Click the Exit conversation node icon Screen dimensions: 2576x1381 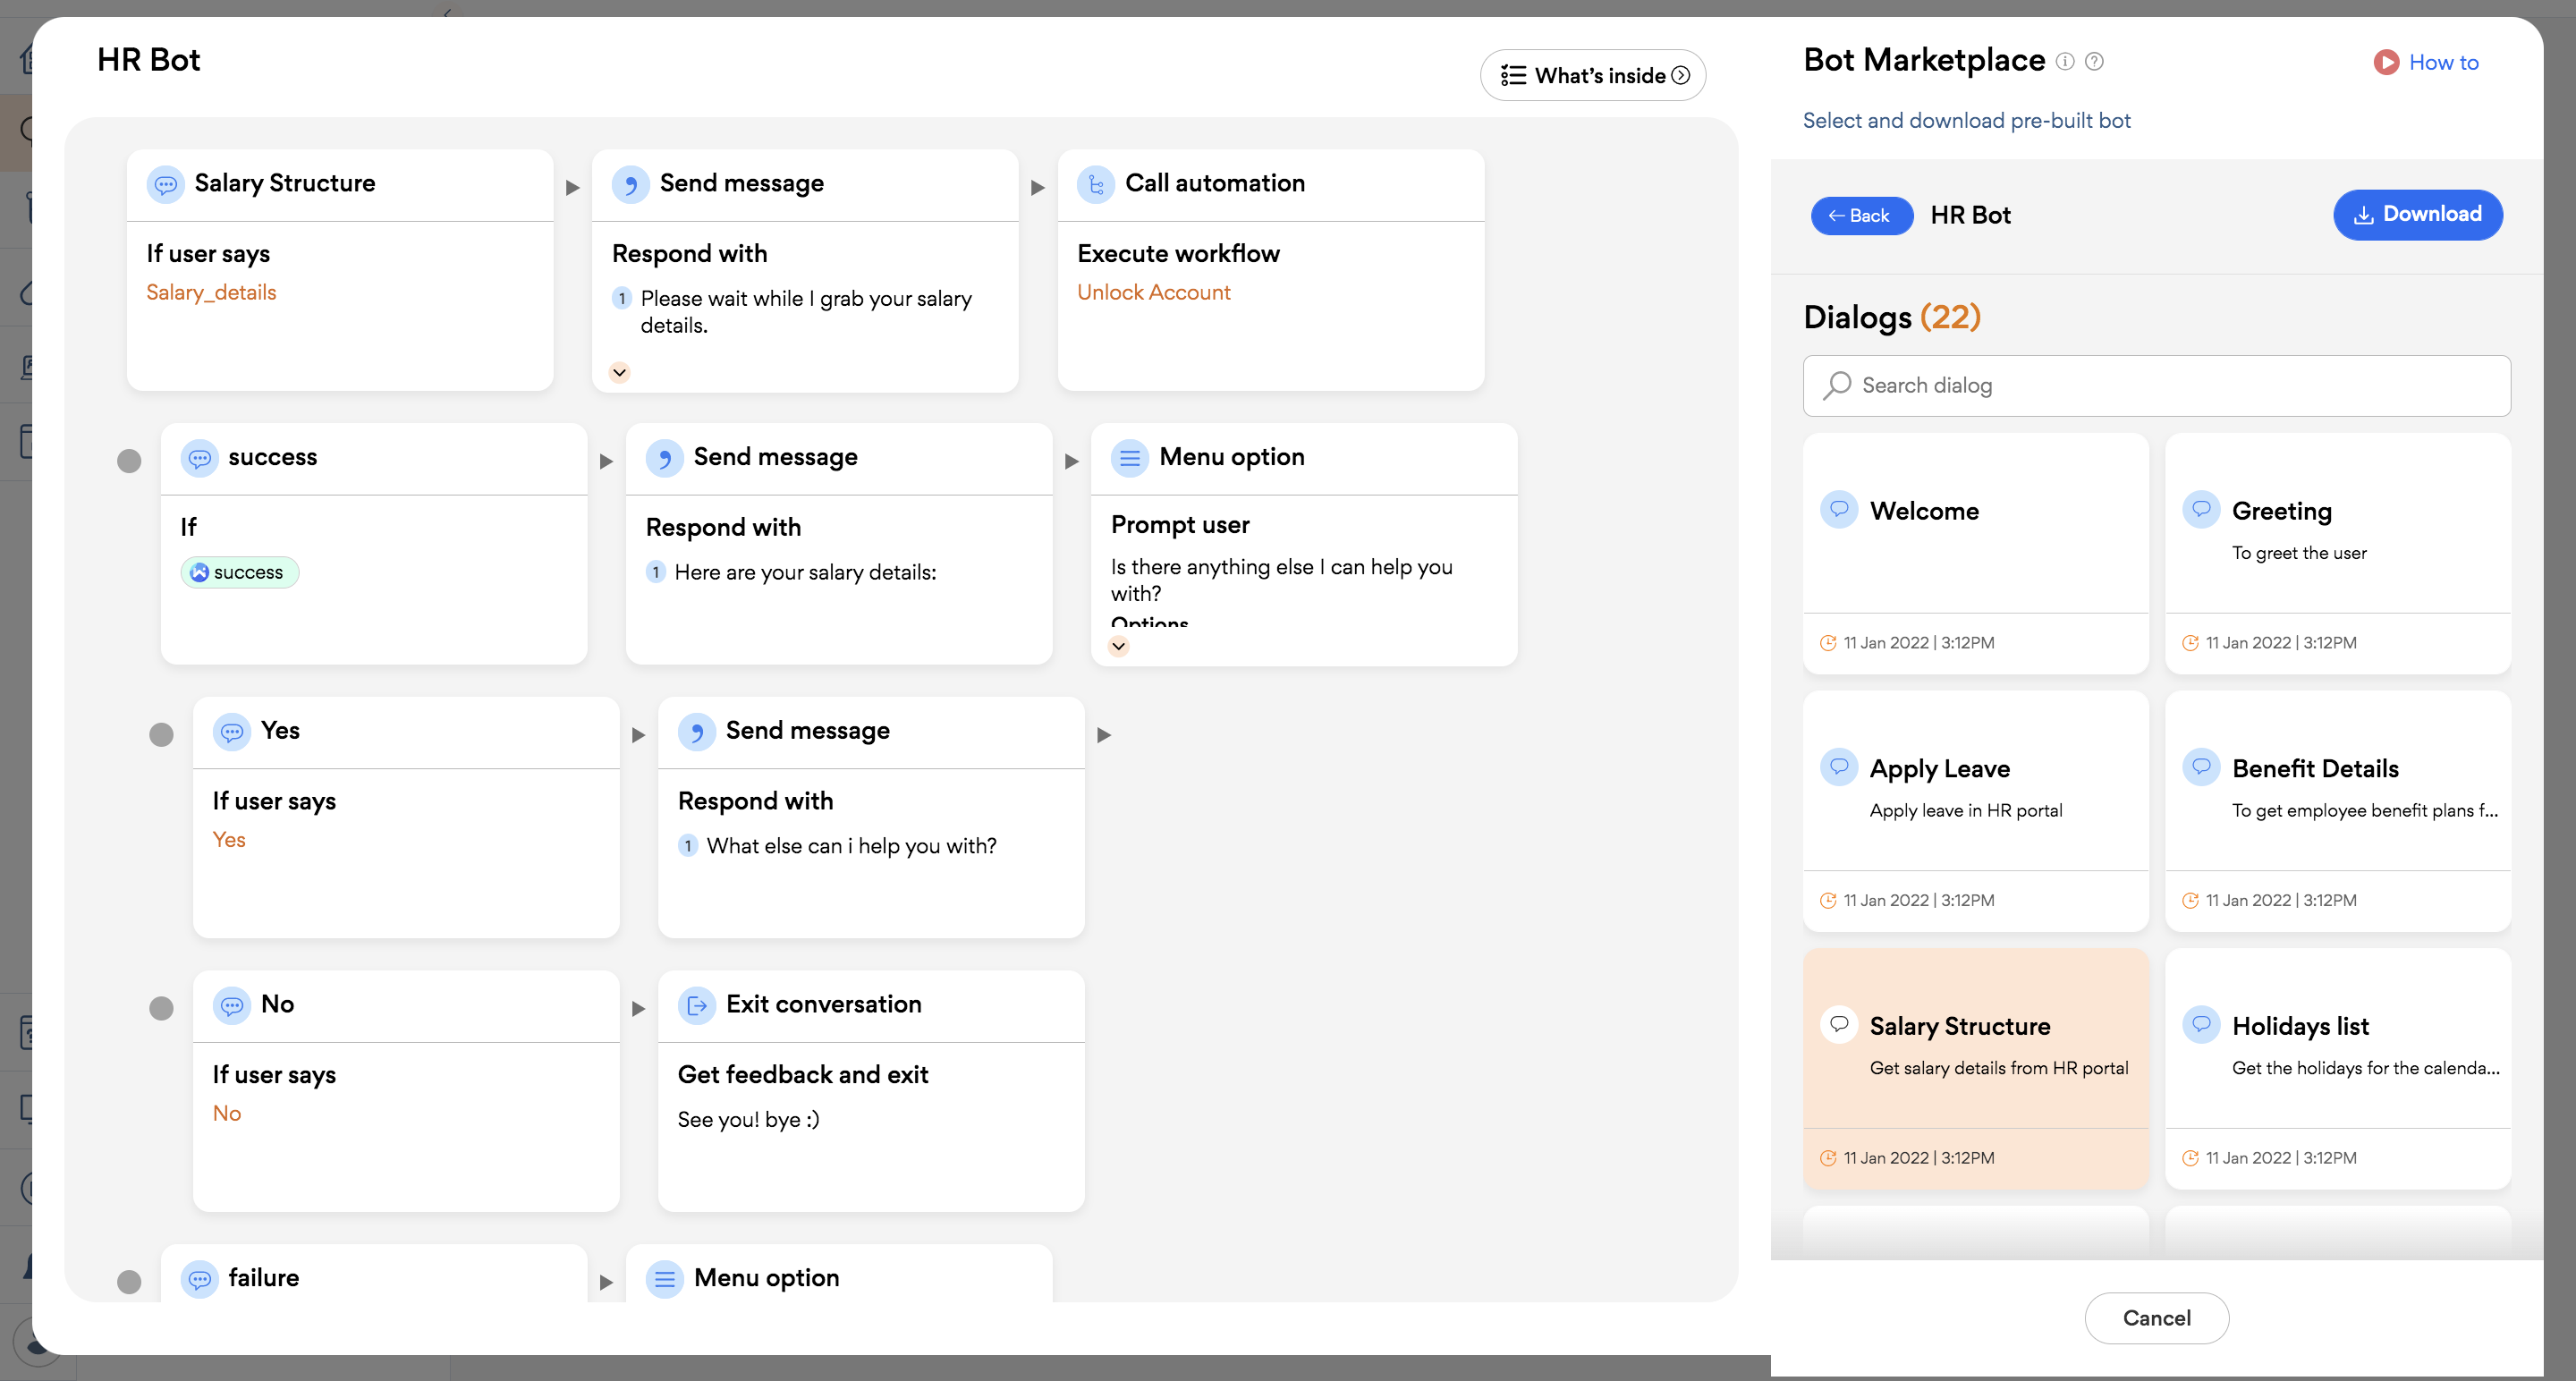[x=697, y=1005]
